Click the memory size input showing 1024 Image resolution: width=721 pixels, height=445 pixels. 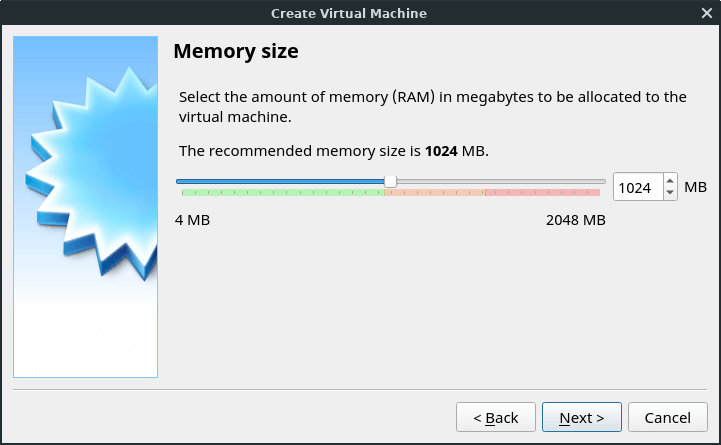tap(636, 187)
